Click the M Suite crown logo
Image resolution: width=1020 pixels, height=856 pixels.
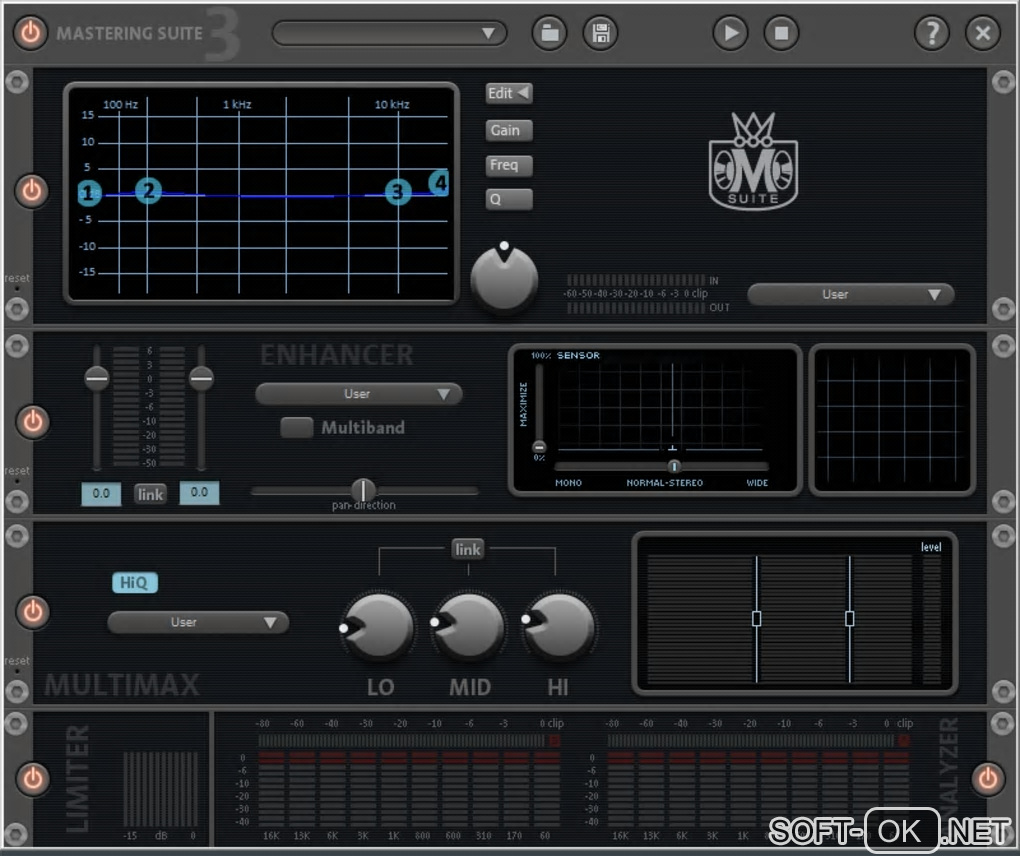tap(753, 161)
